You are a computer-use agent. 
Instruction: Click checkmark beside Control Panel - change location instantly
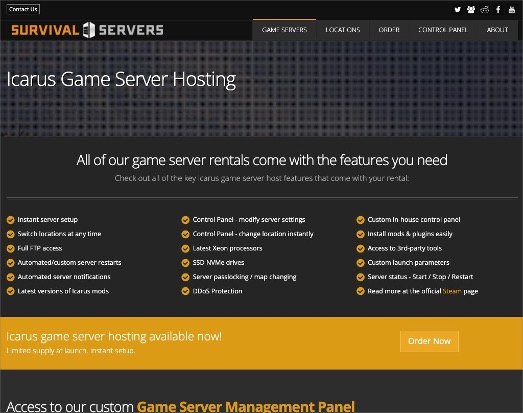click(x=185, y=234)
